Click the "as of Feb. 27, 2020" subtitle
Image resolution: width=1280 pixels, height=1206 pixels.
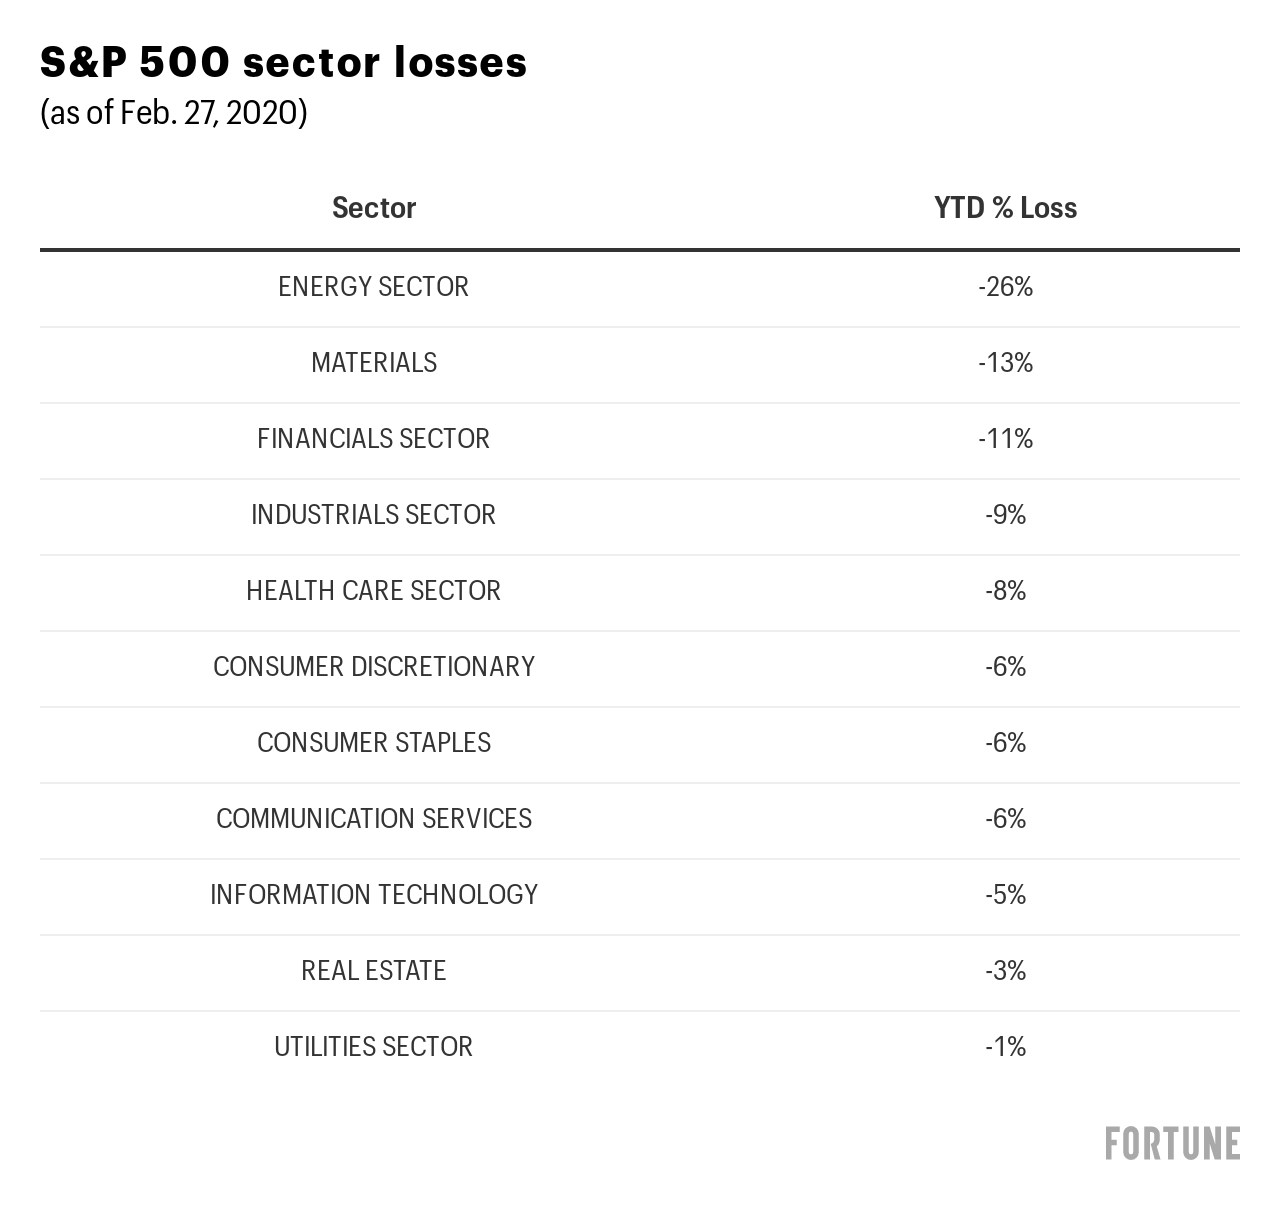click(174, 113)
